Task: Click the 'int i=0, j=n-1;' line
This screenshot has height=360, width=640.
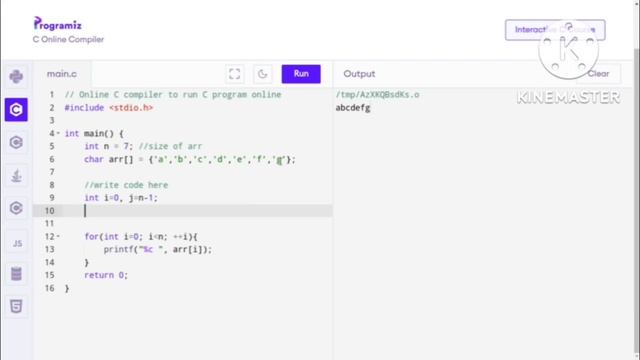Action: (121, 198)
